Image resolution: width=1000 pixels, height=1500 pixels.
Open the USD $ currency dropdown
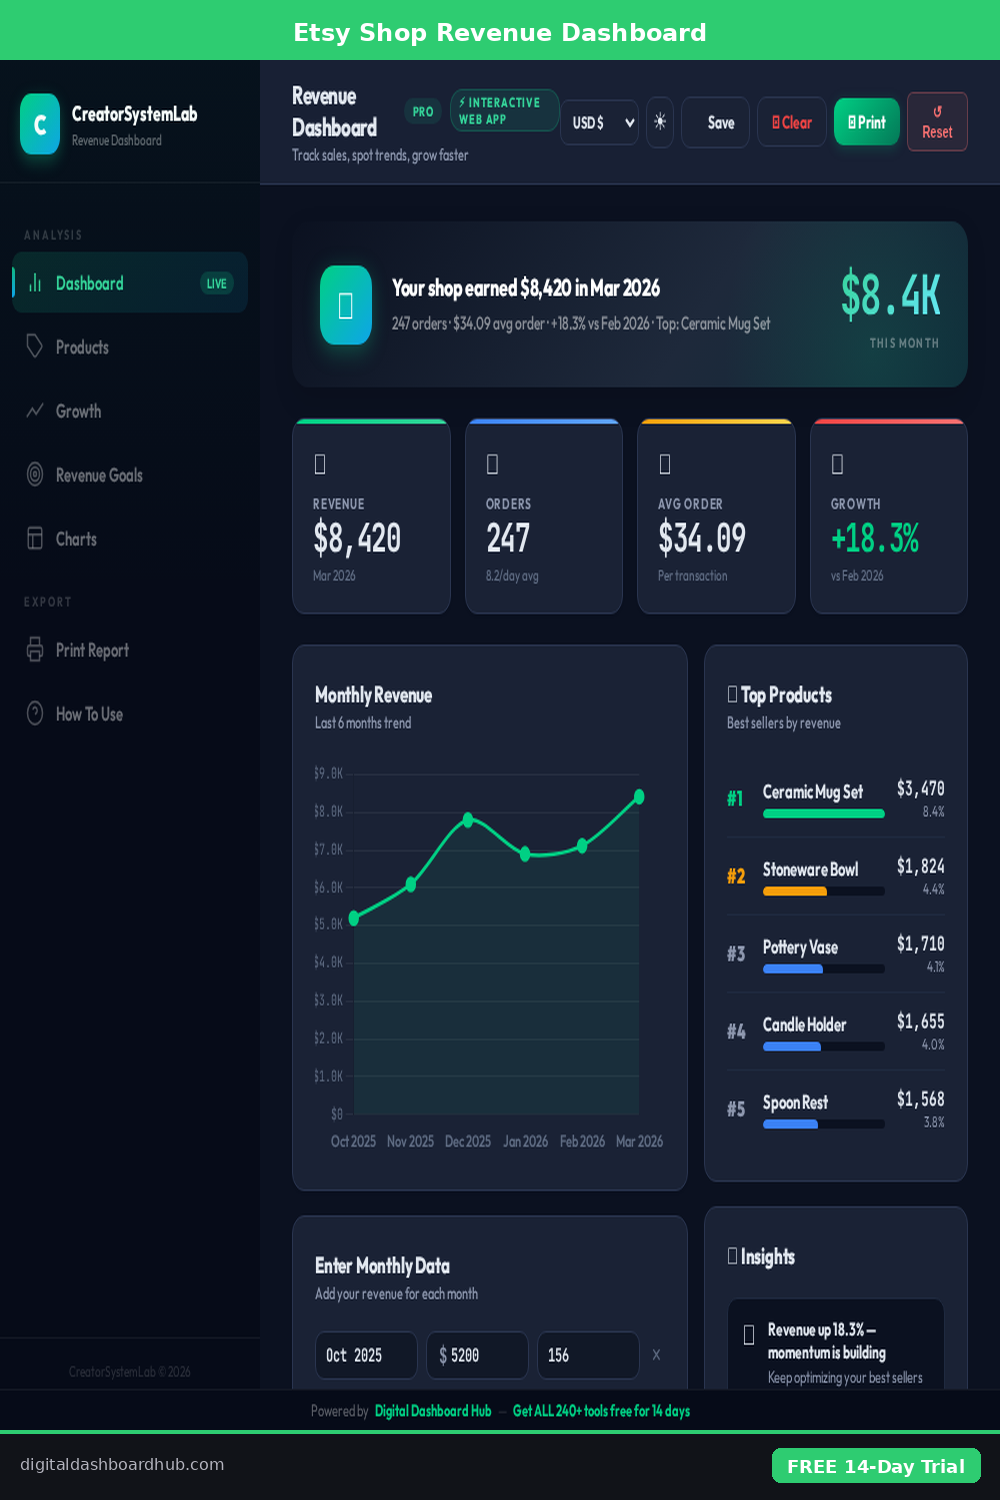[599, 122]
